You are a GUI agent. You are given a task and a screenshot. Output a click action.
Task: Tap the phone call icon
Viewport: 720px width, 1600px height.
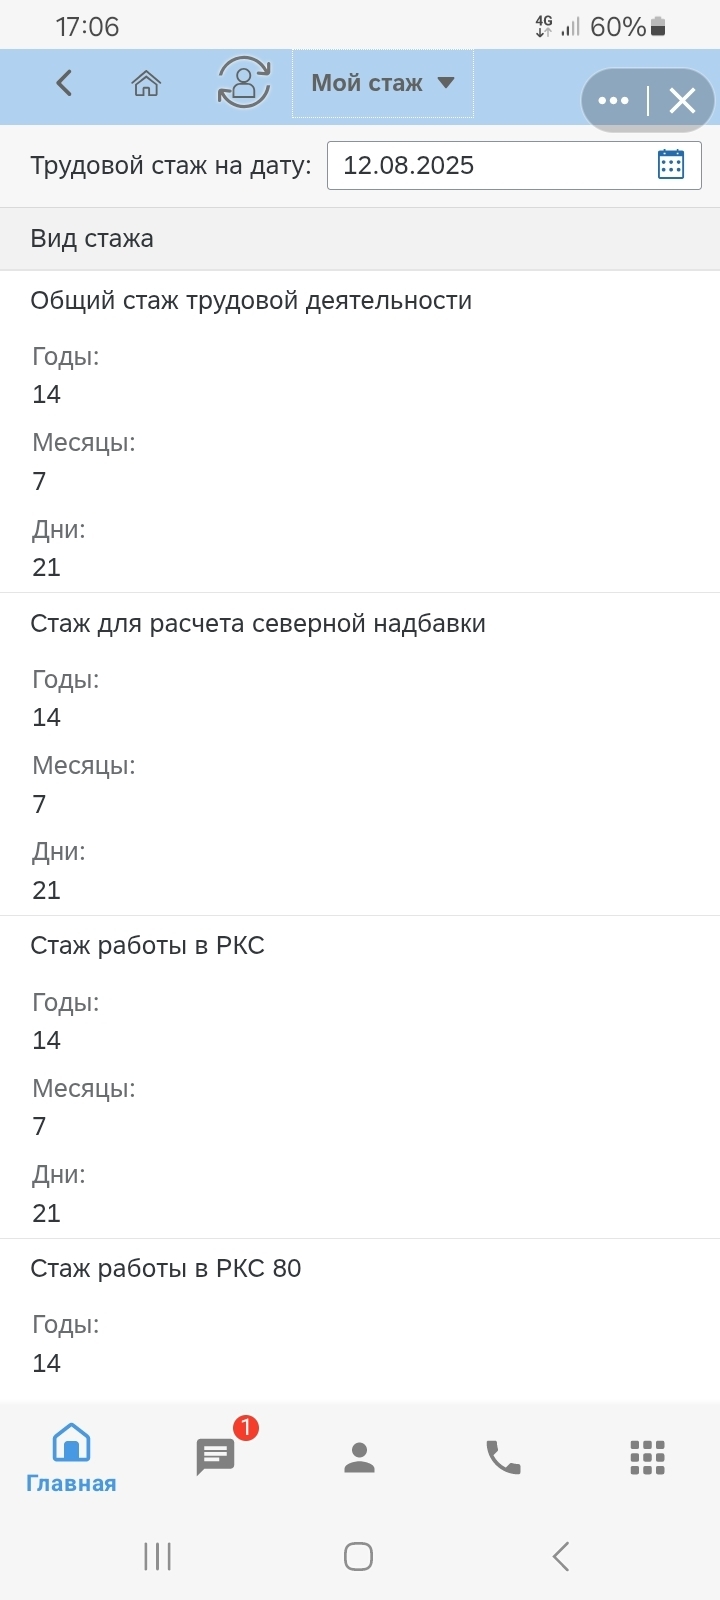pos(503,1457)
